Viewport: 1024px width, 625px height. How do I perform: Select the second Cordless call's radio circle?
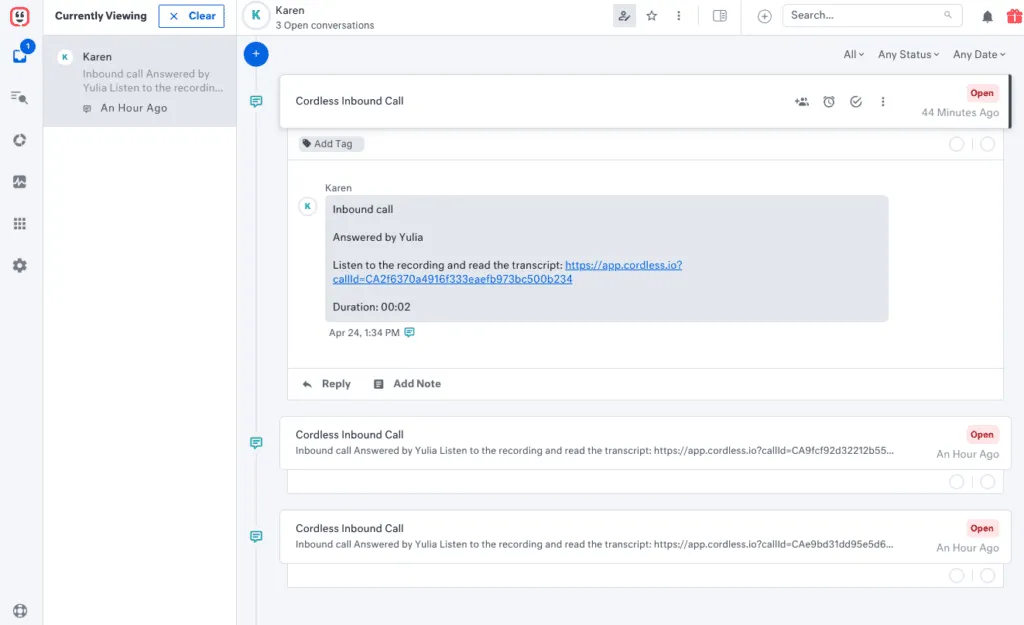coord(987,482)
